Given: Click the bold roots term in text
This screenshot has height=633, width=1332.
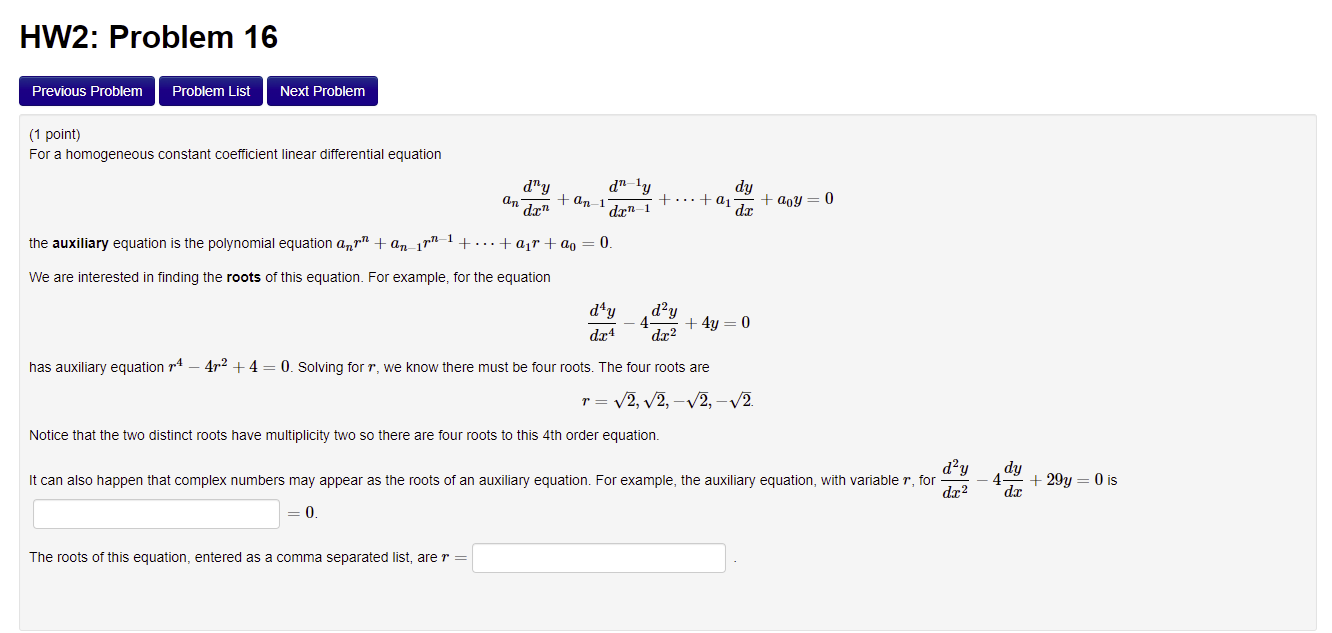Looking at the screenshot, I should click(245, 276).
